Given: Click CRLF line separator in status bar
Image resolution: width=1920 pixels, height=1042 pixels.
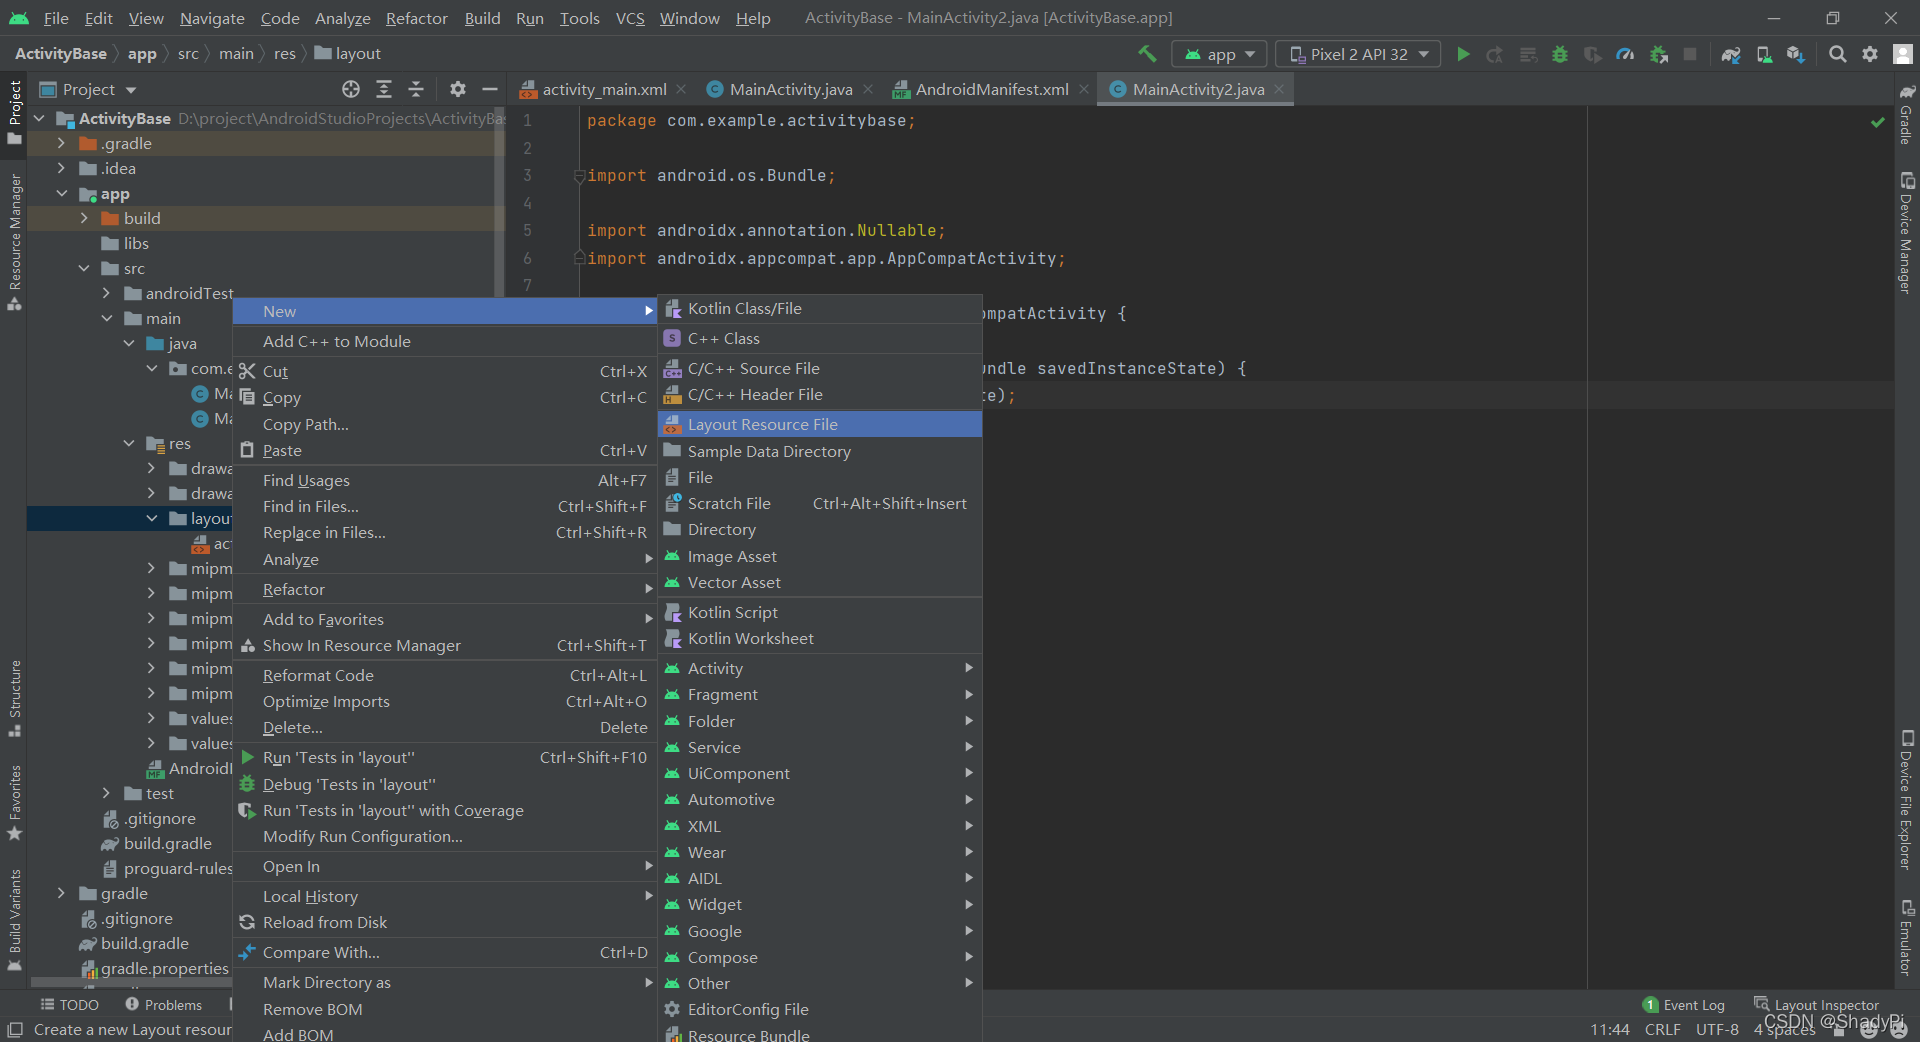Looking at the screenshot, I should point(1662,1029).
